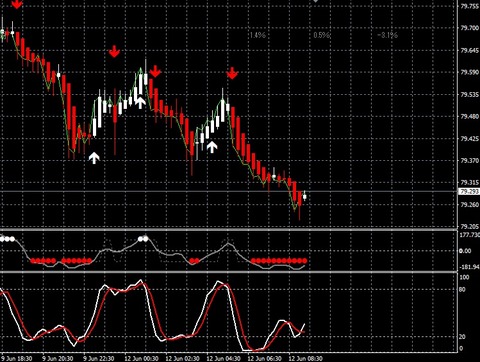
Task: Click the stochastic 100 scale label
Action: pyautogui.click(x=464, y=277)
